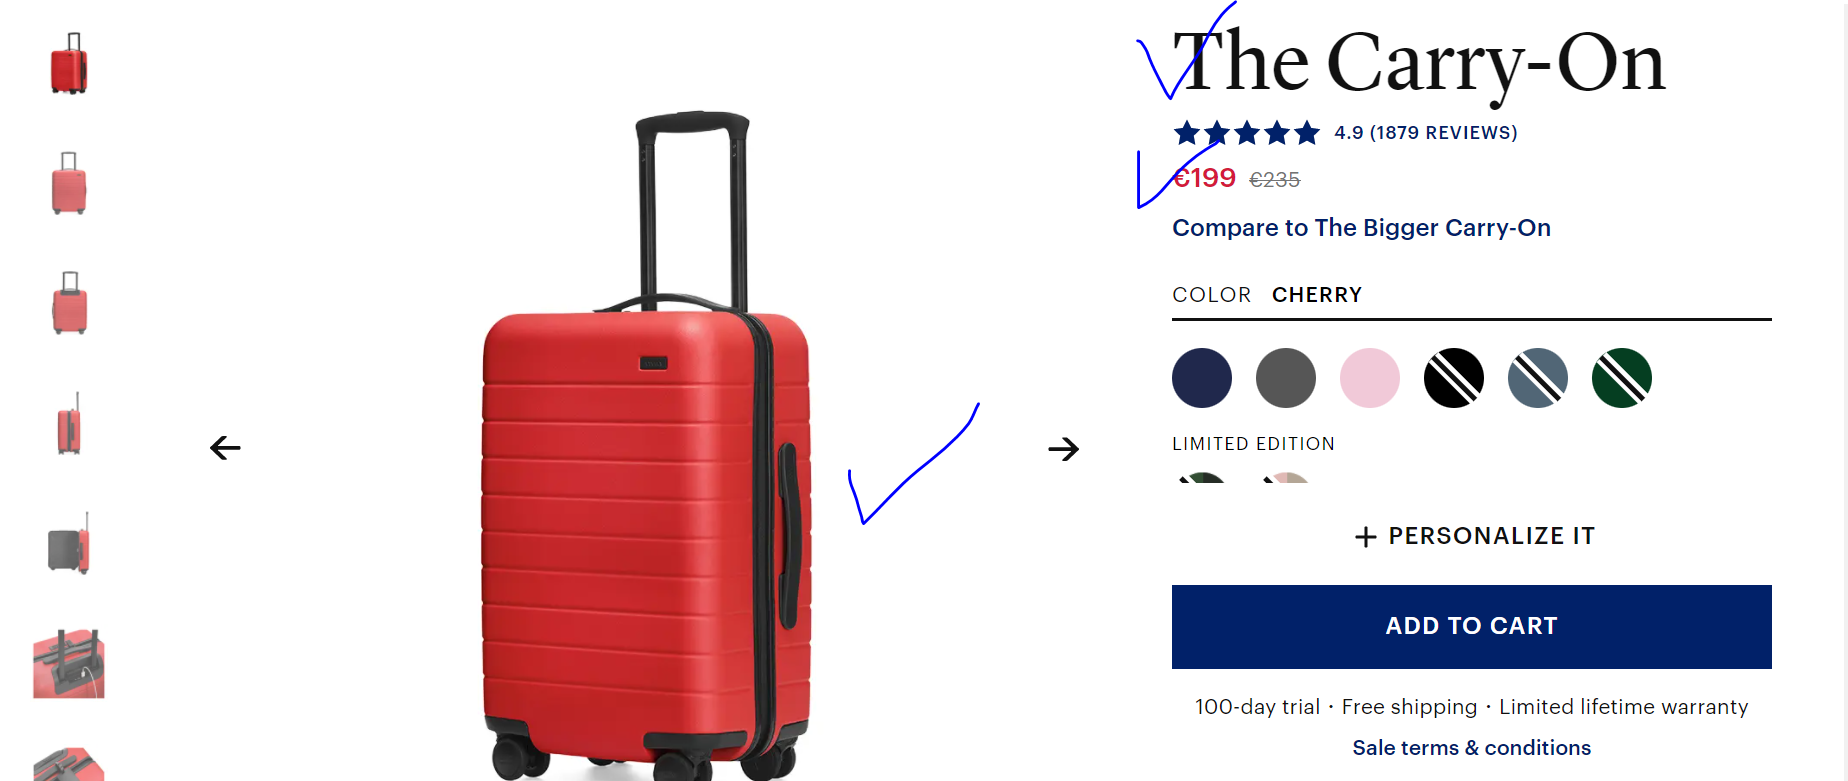
Task: Show the previous product image arrow
Action: [226, 448]
